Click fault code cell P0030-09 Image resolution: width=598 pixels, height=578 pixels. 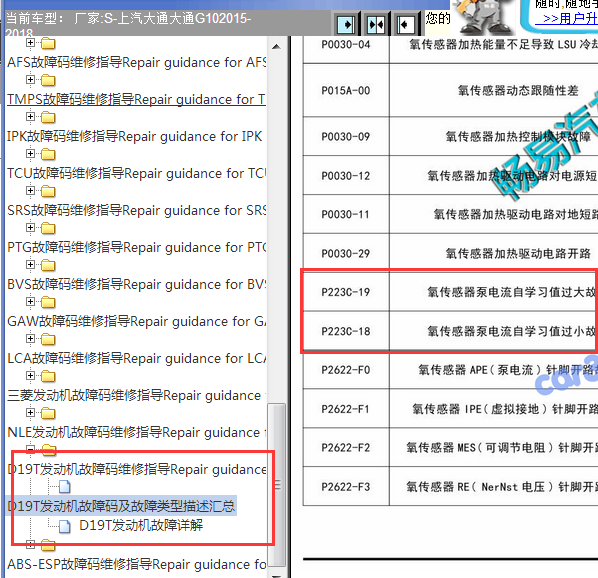[x=346, y=136]
